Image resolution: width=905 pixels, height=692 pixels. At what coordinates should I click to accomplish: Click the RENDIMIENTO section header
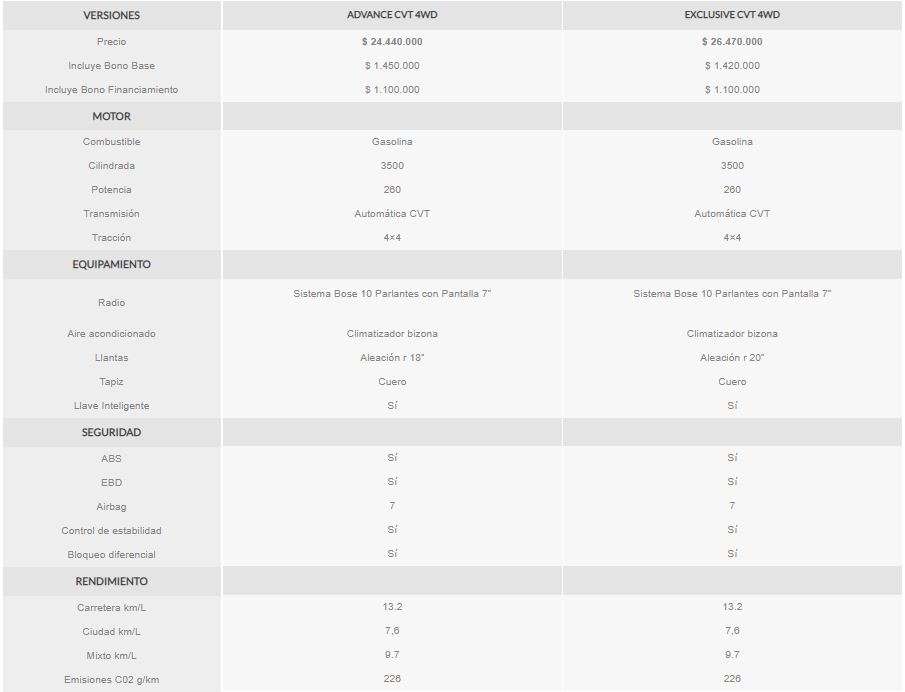(x=111, y=581)
